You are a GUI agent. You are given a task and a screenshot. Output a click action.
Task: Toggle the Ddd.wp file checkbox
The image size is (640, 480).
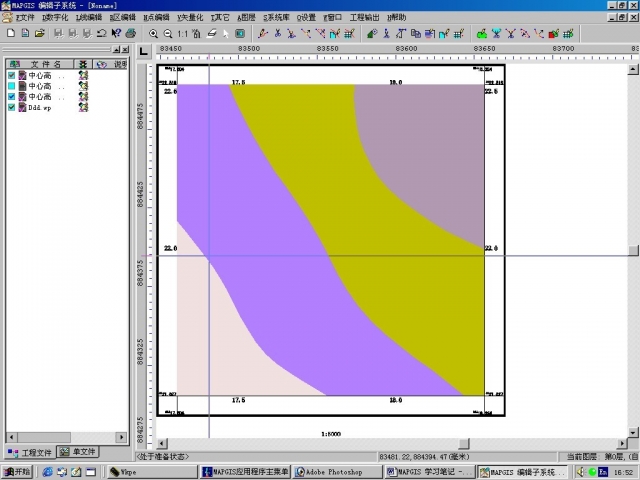pos(11,107)
